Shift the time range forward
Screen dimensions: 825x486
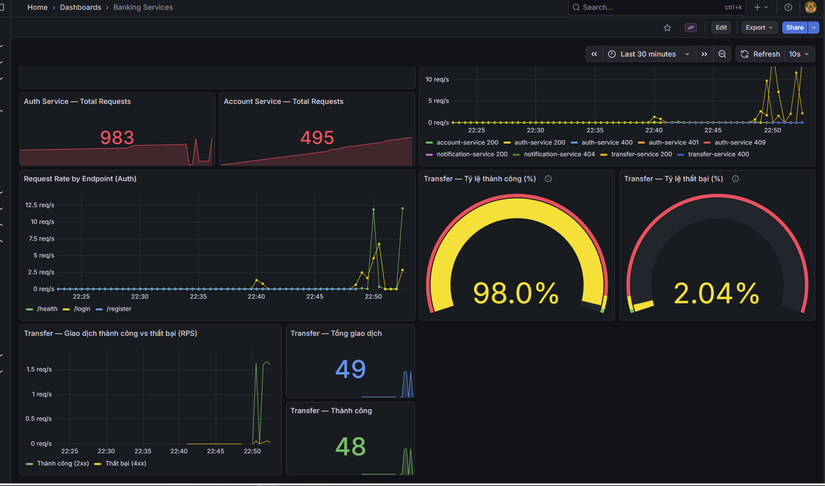704,54
